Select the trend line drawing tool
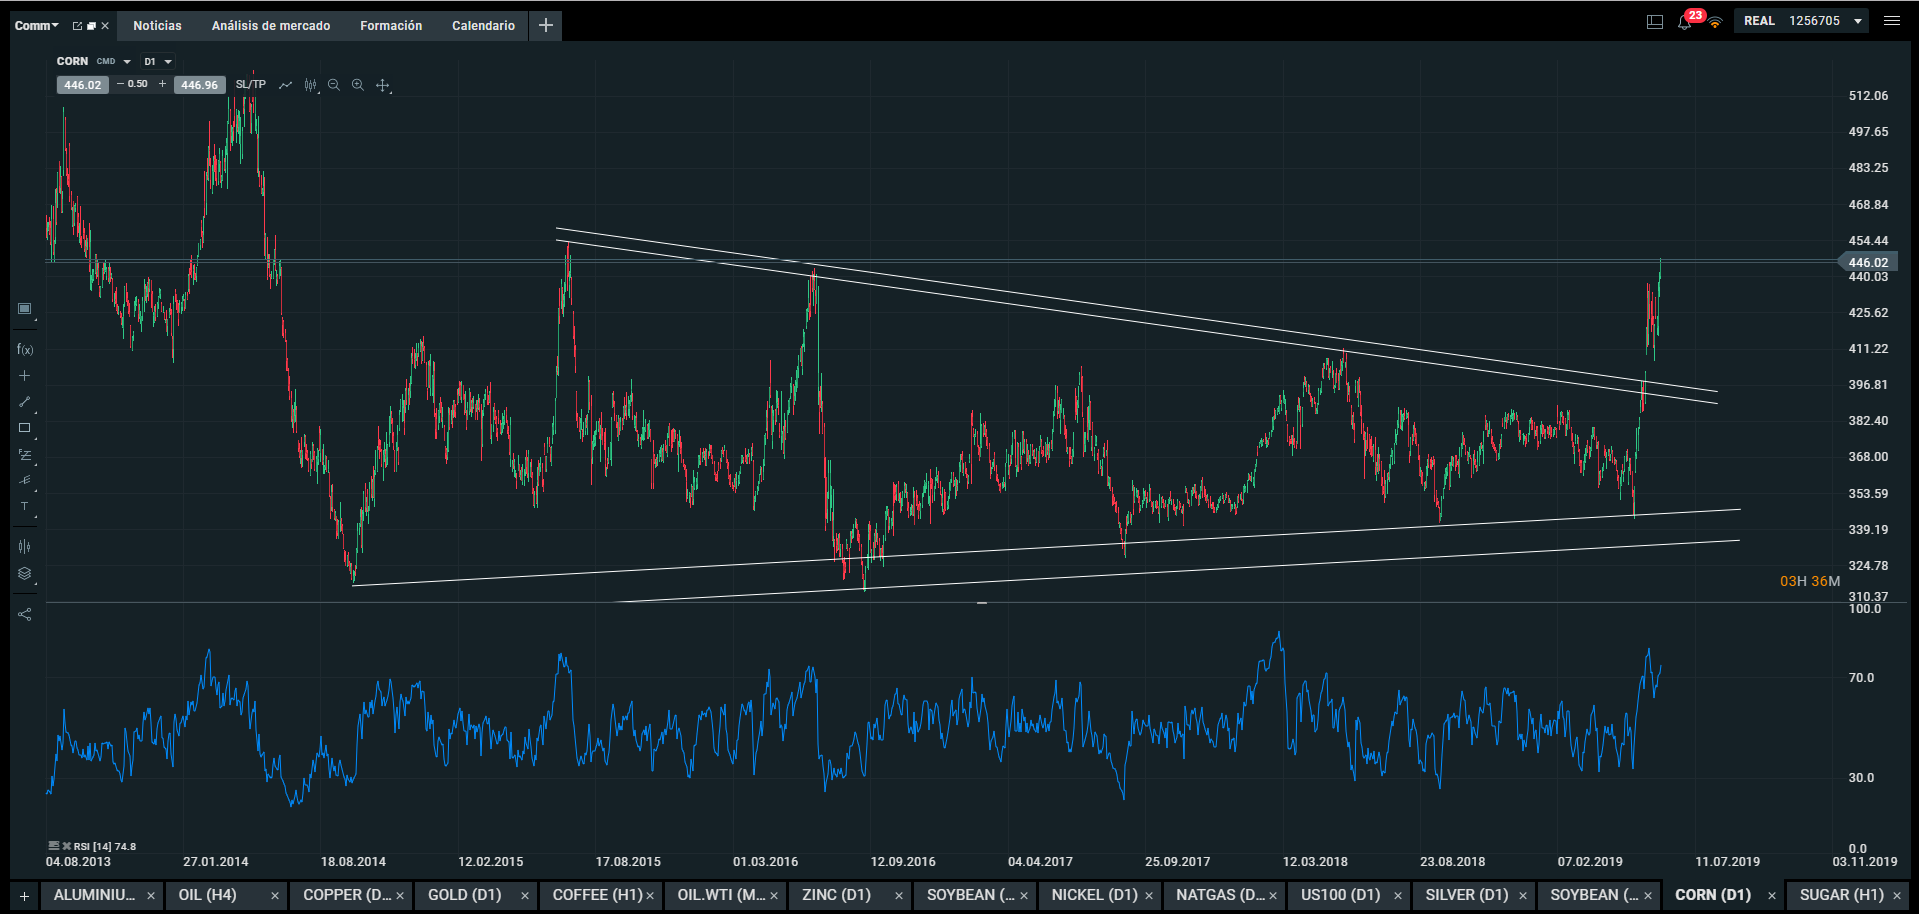This screenshot has width=1919, height=914. click(25, 402)
